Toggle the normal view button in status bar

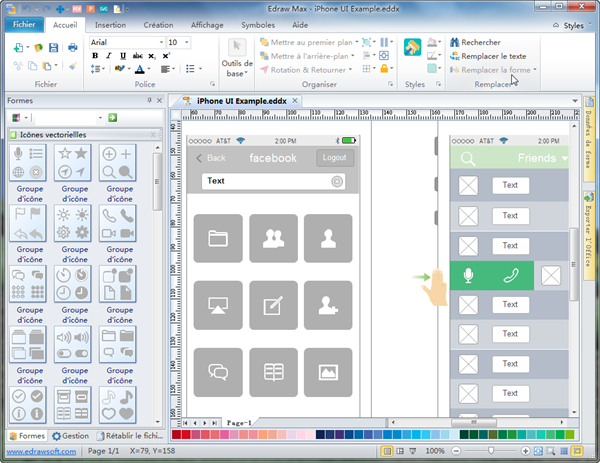point(387,452)
